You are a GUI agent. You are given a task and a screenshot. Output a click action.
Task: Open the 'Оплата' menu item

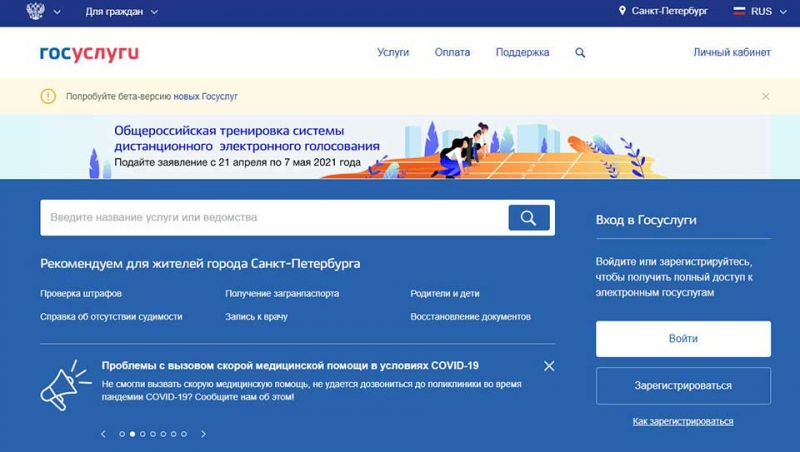(453, 52)
